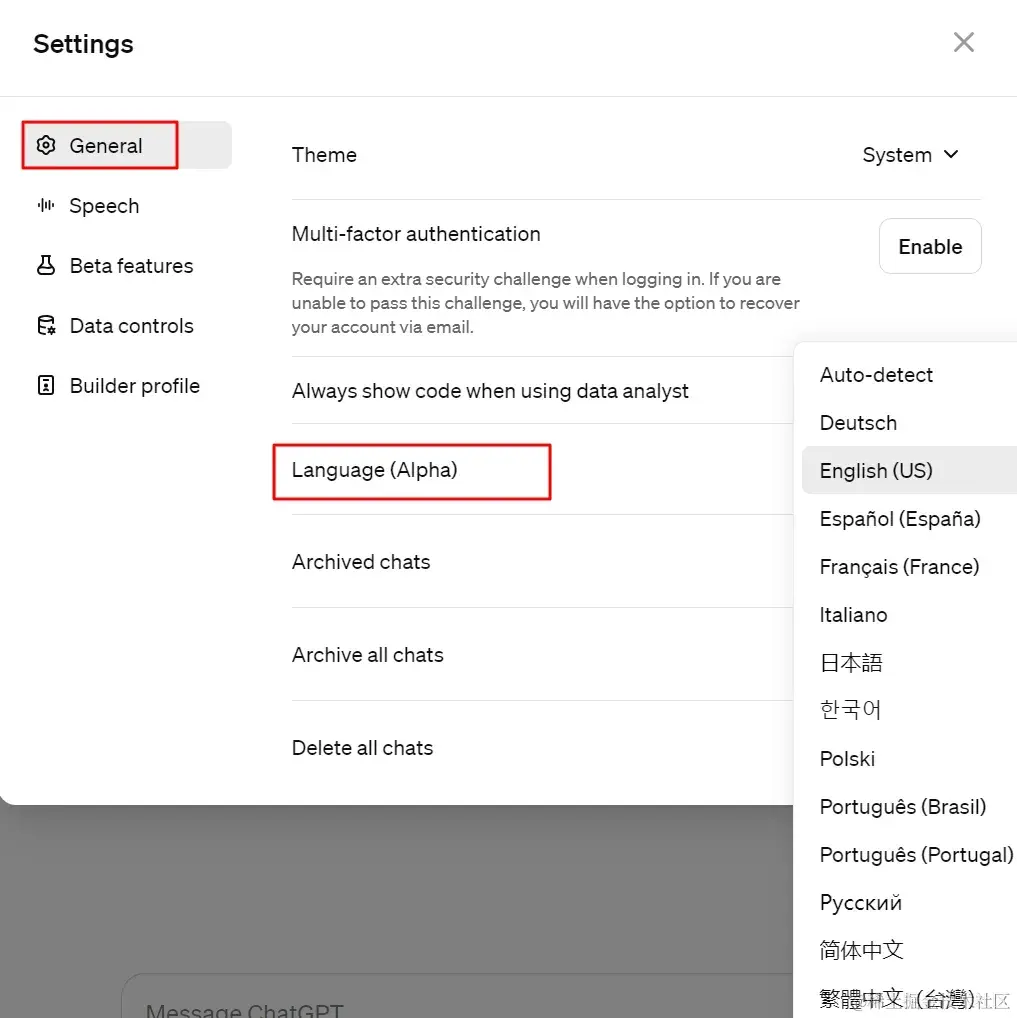1017x1018 pixels.
Task: Click the Builder profile badge icon
Action: coord(45,386)
